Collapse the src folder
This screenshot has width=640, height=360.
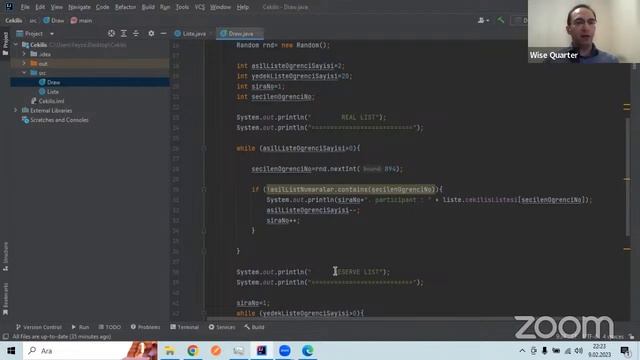pos(24,73)
